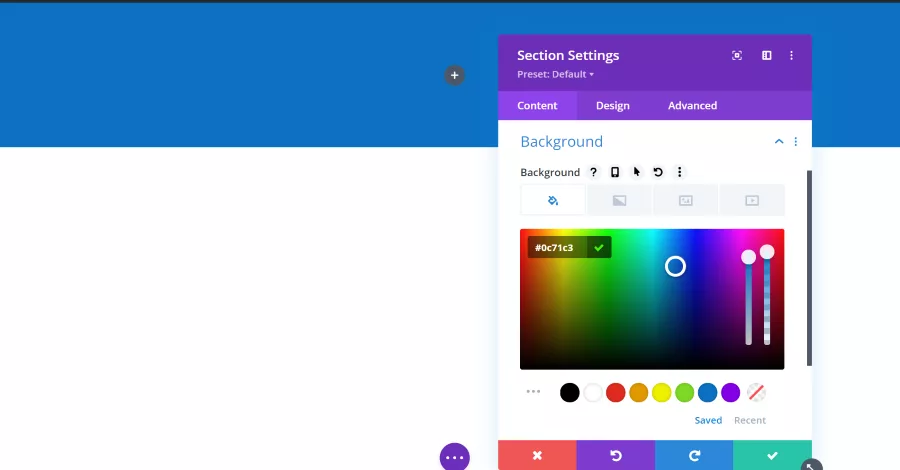Confirm the hex color with green checkmark
Viewport: 900px width, 470px height.
pos(599,247)
